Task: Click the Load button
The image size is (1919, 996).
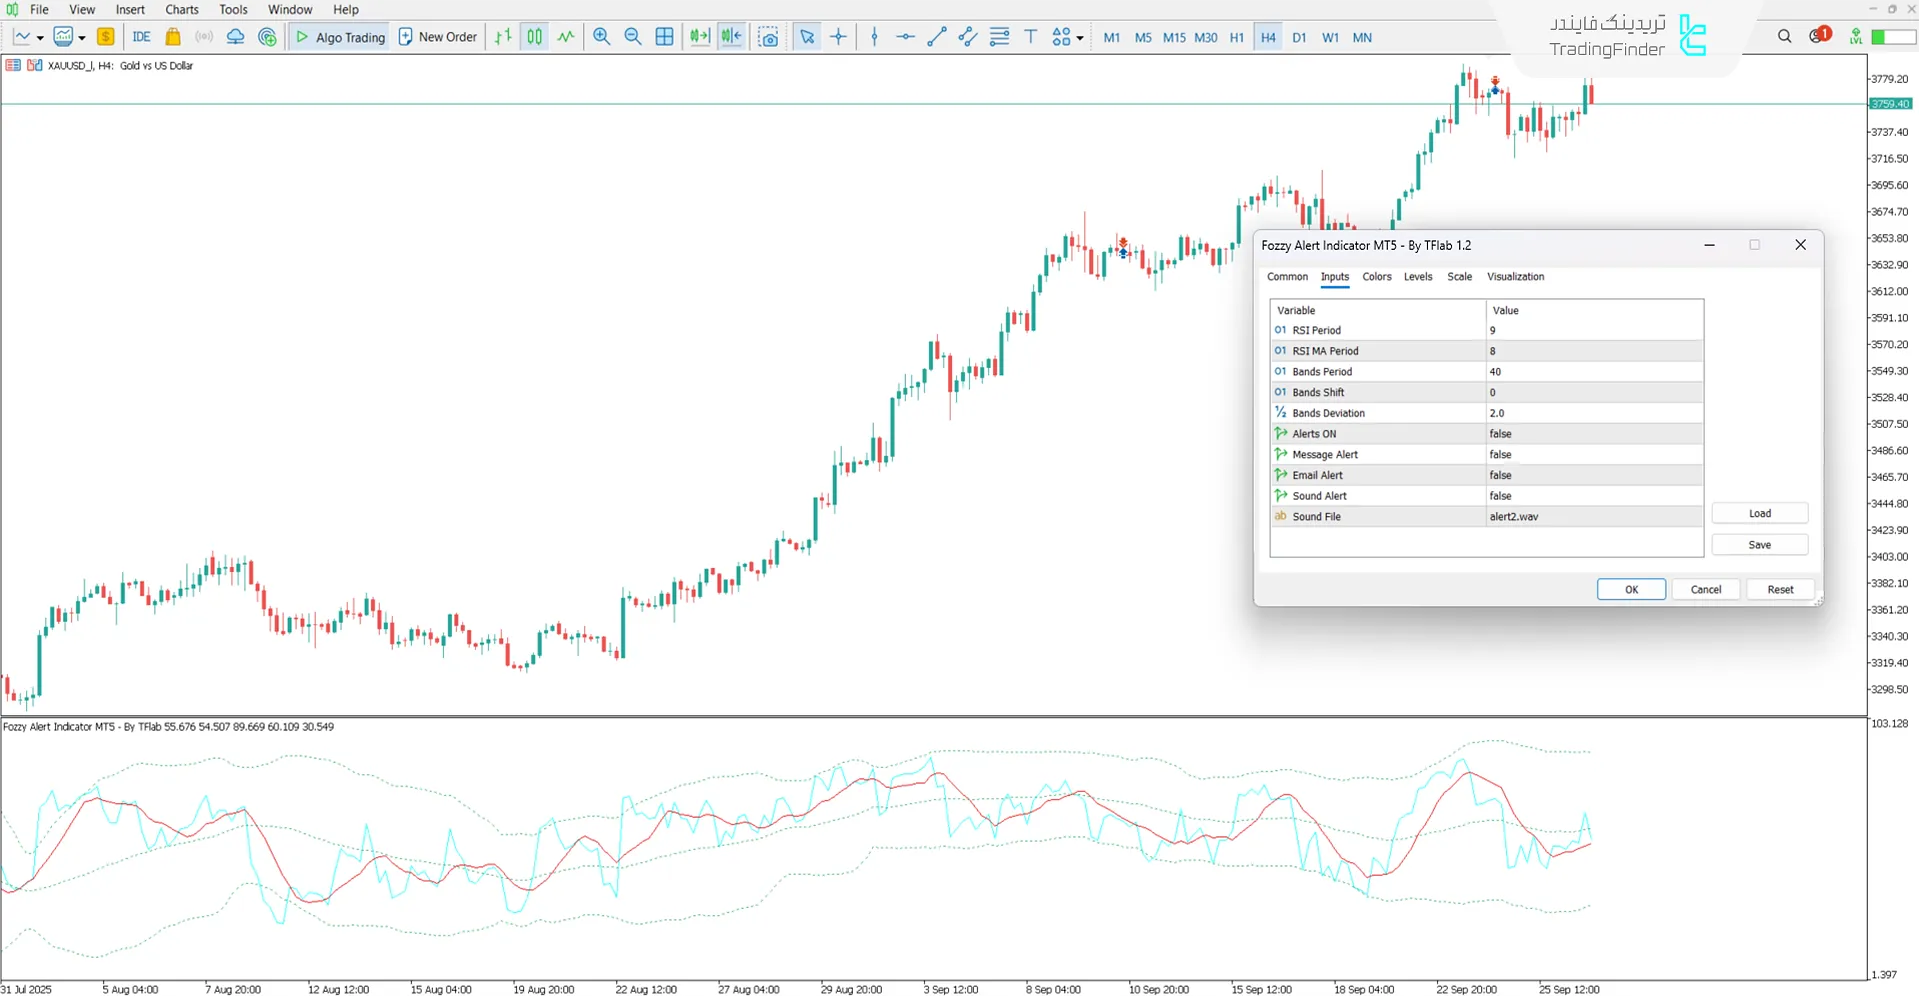Action: 1759,513
